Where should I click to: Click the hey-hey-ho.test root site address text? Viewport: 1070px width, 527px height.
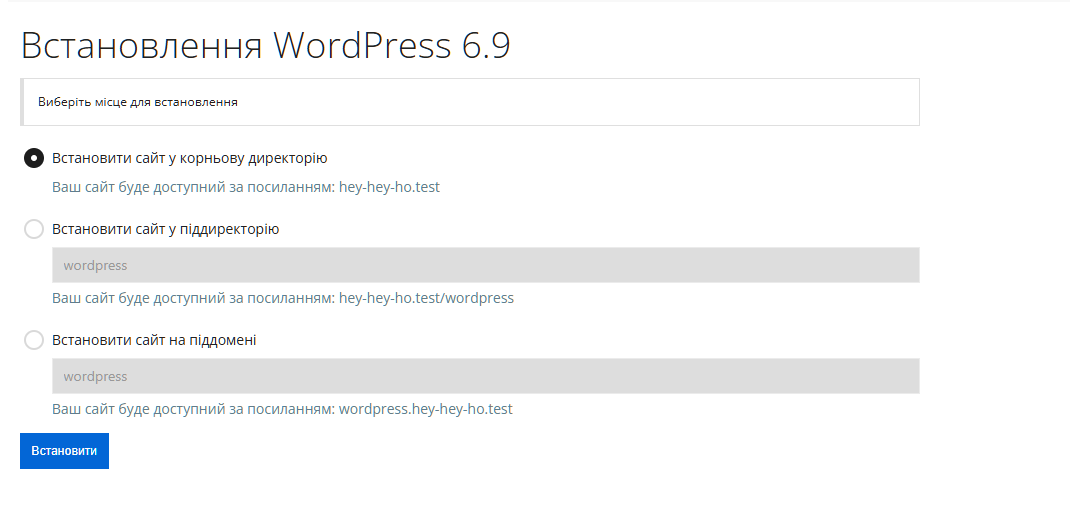tap(390, 187)
